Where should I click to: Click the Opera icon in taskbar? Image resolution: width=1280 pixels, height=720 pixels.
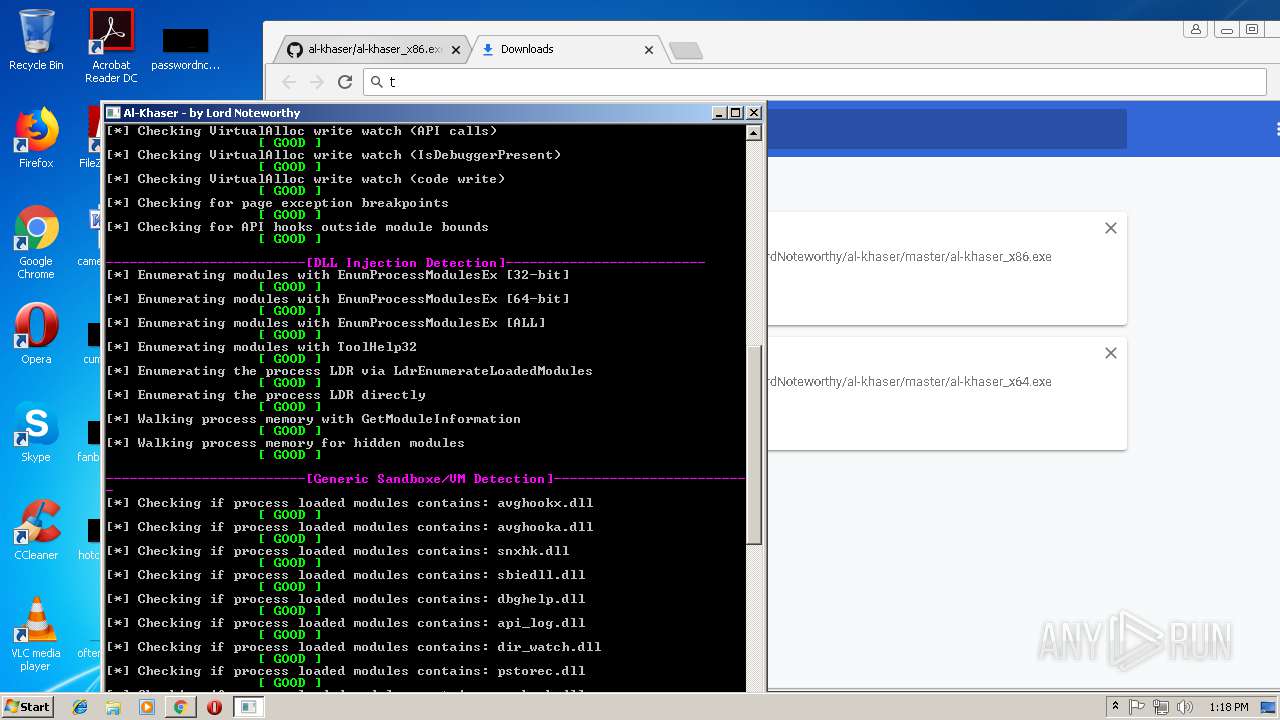[214, 707]
